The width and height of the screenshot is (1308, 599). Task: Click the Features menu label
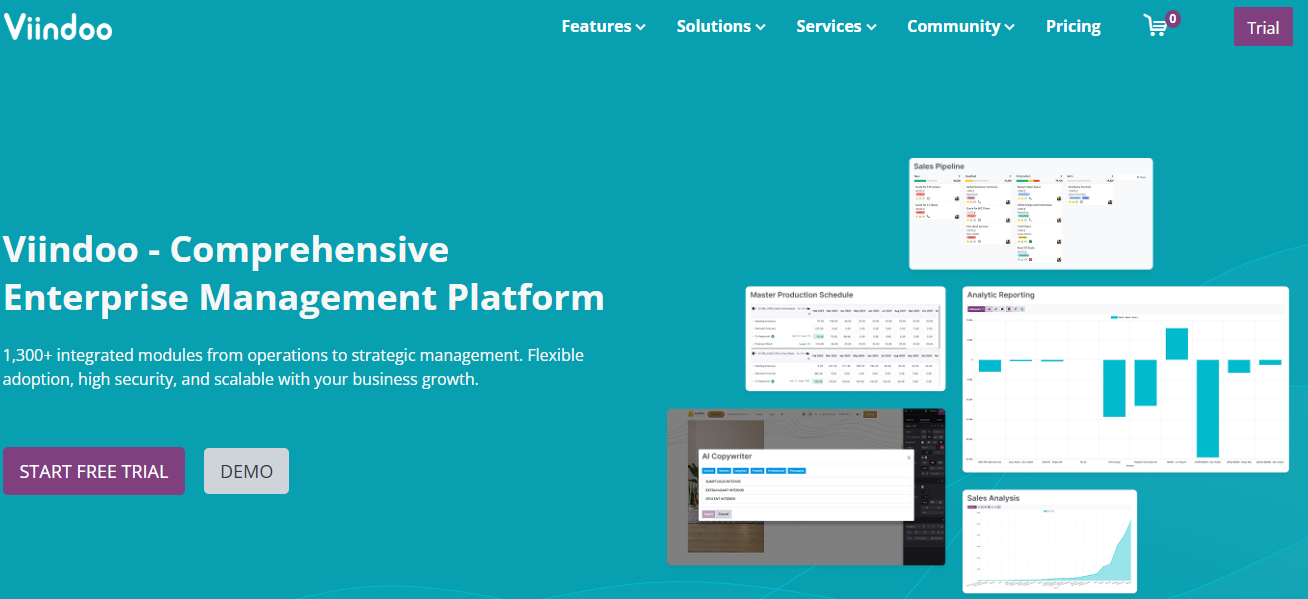(x=597, y=27)
